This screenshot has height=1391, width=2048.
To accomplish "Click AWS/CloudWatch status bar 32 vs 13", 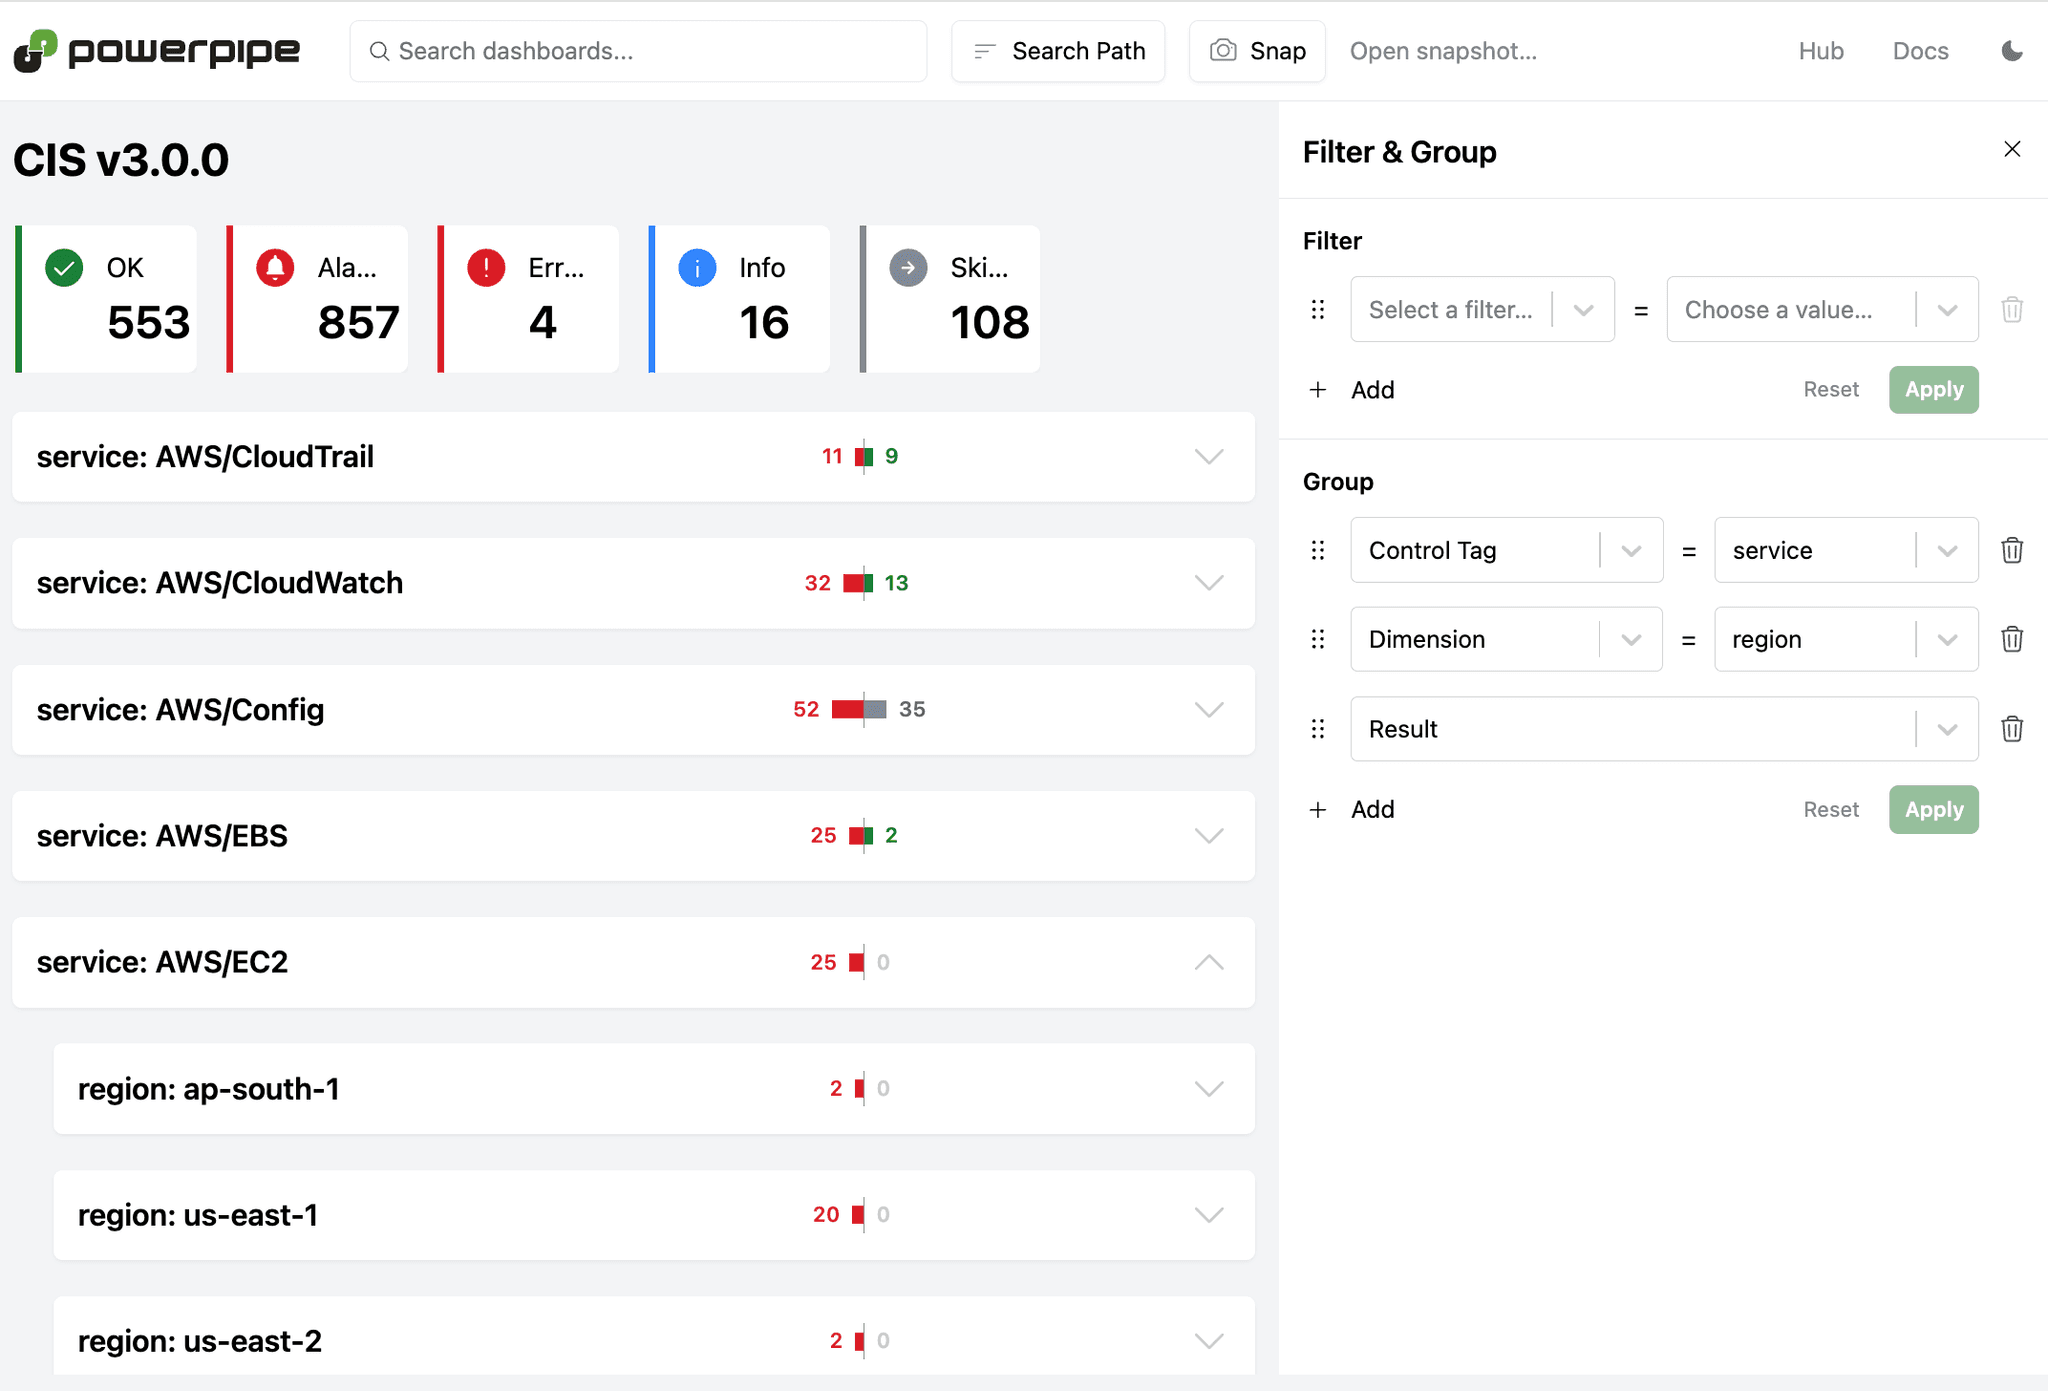I will point(858,583).
